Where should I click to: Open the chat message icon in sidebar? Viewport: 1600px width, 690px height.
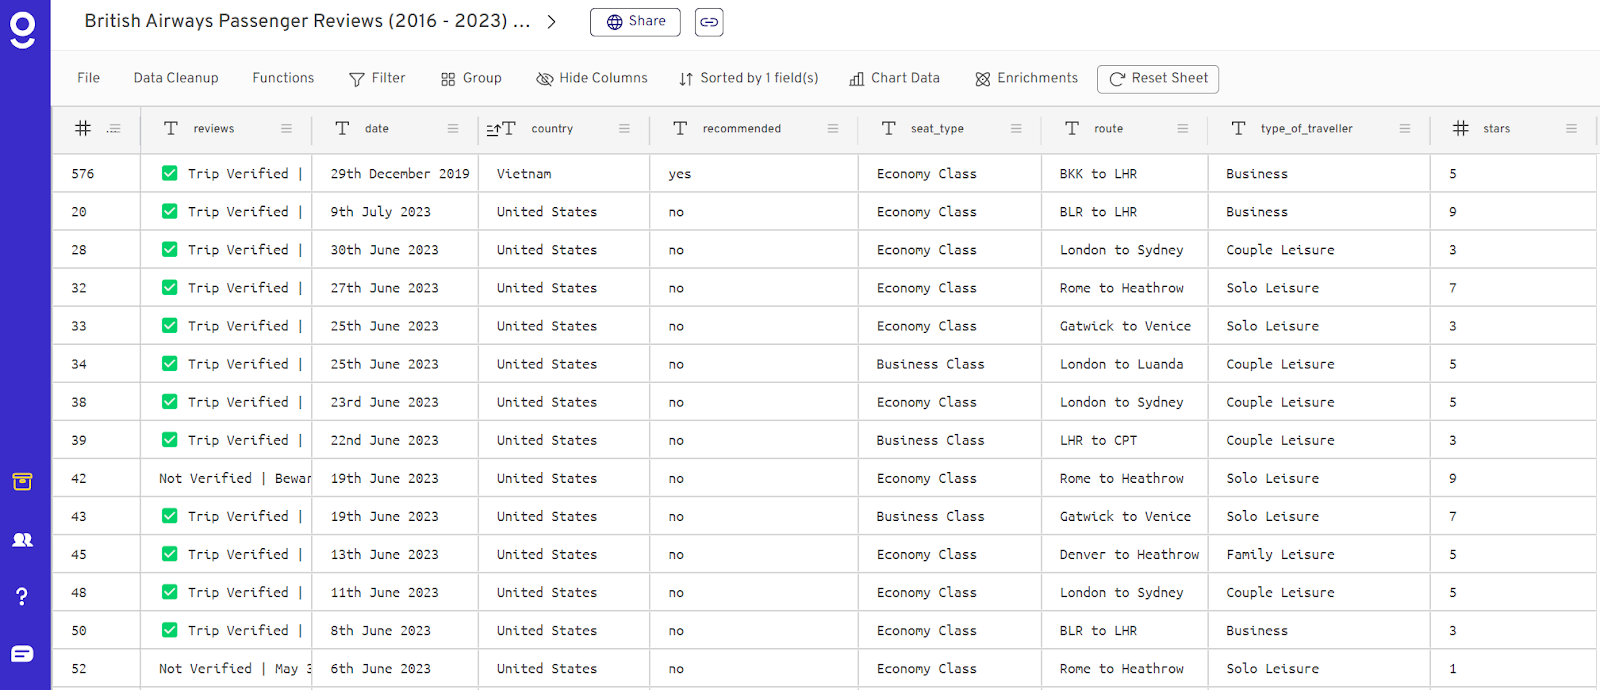click(22, 654)
